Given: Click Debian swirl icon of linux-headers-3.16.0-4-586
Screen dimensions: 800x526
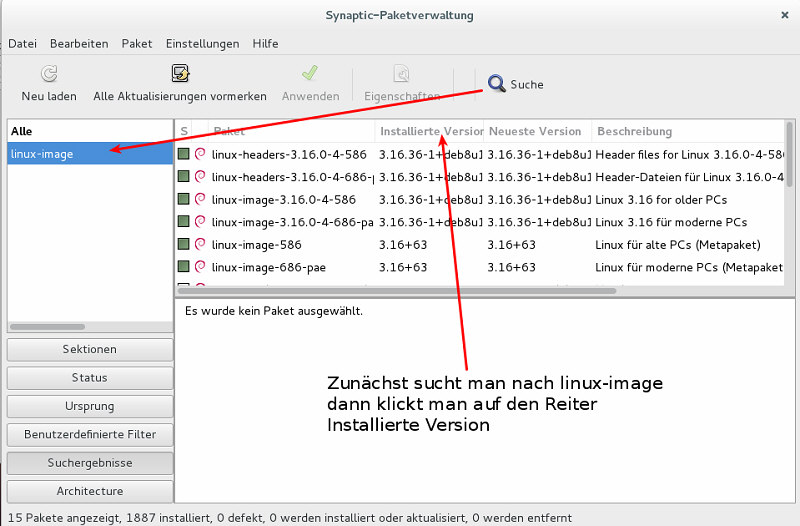Looking at the screenshot, I should pos(200,154).
